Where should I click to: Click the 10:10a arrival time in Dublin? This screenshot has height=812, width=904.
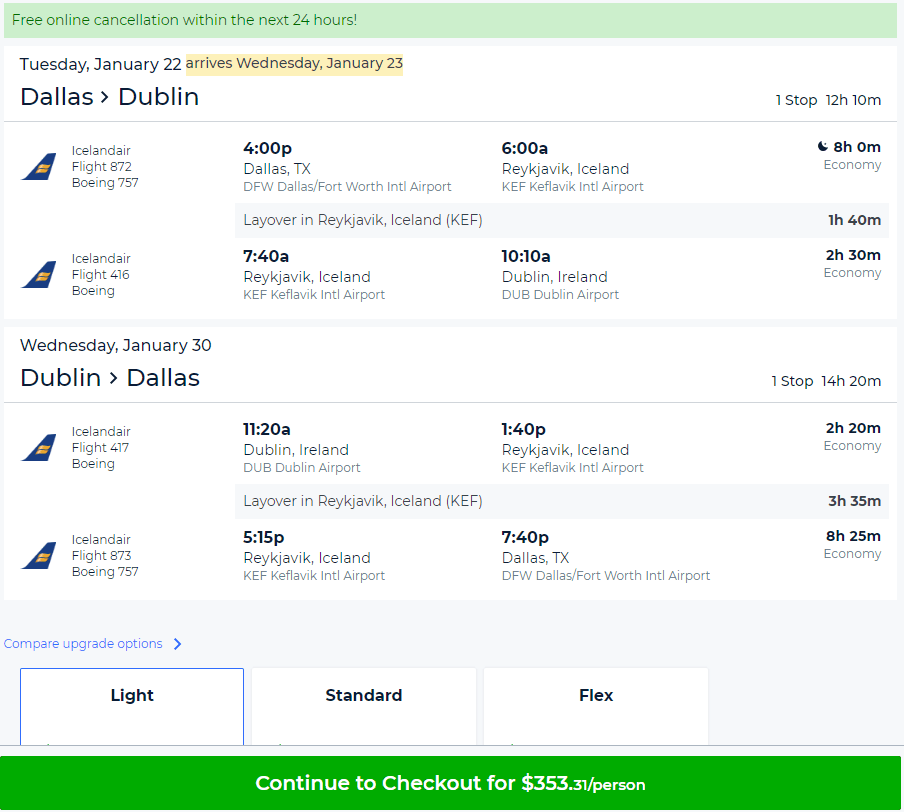point(526,256)
